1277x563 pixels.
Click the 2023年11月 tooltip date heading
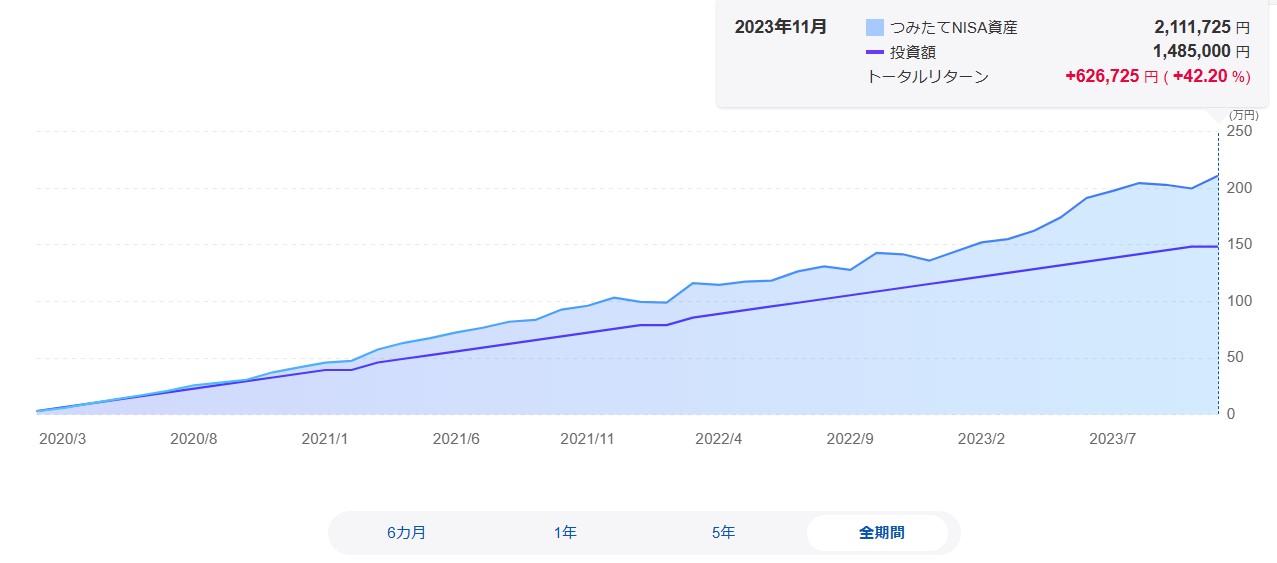pyautogui.click(x=781, y=27)
